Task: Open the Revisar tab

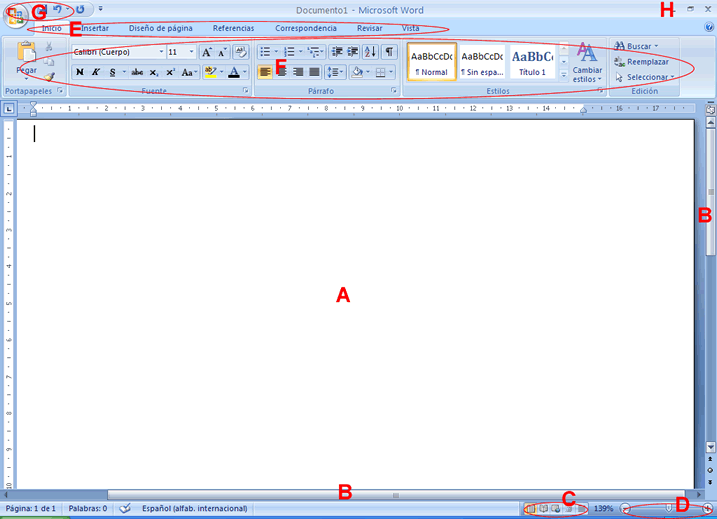Action: 369,28
